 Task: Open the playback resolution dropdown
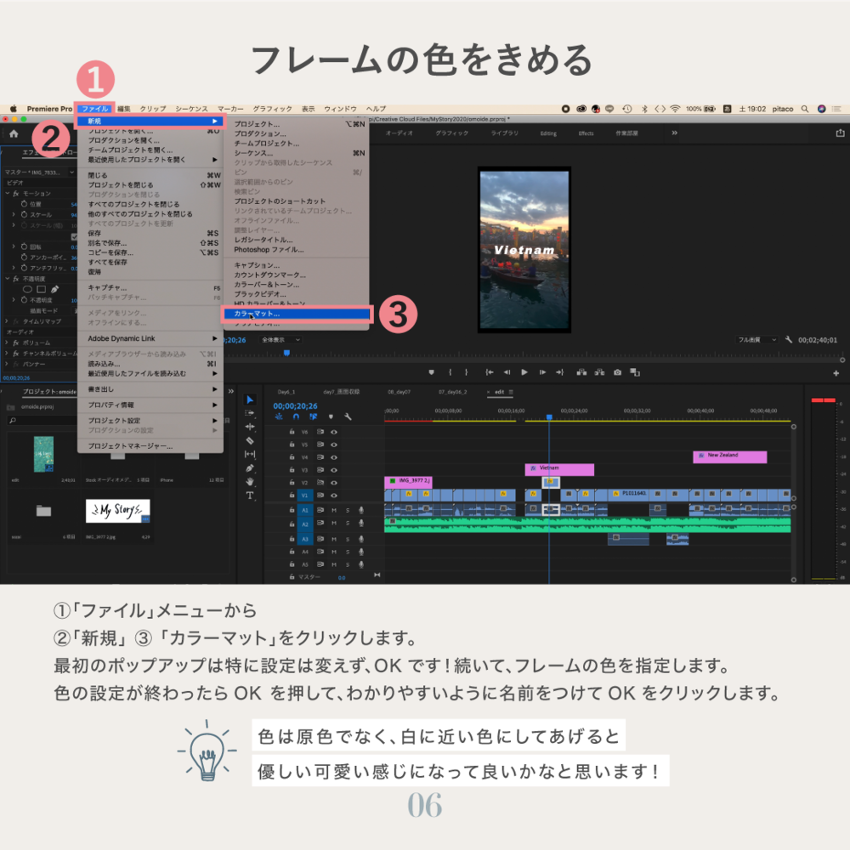pos(757,340)
